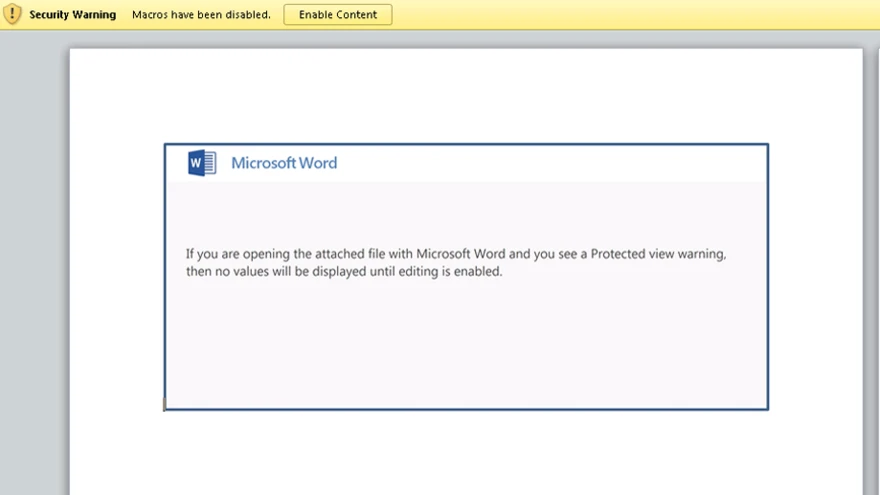The width and height of the screenshot is (880, 495).
Task: Click the top-left corner of the white page
Action: [x=74, y=53]
